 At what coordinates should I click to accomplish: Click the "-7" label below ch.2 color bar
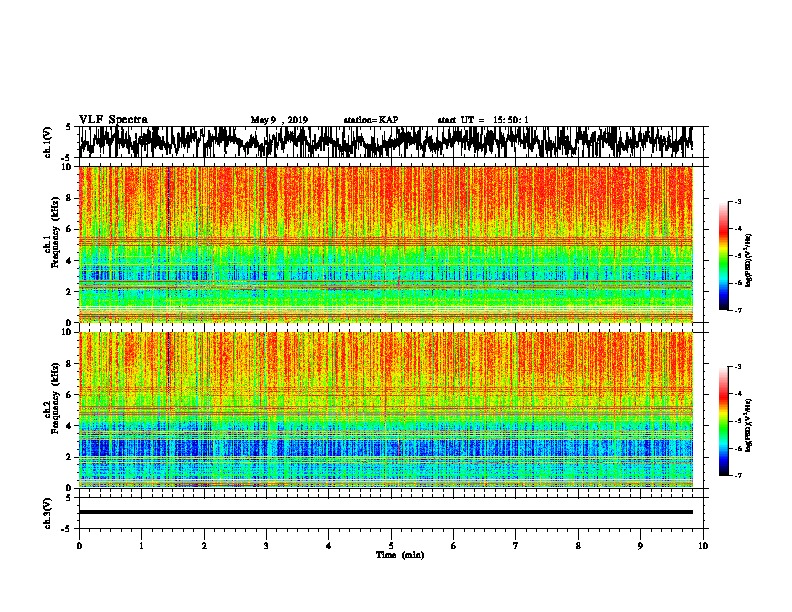pyautogui.click(x=737, y=475)
